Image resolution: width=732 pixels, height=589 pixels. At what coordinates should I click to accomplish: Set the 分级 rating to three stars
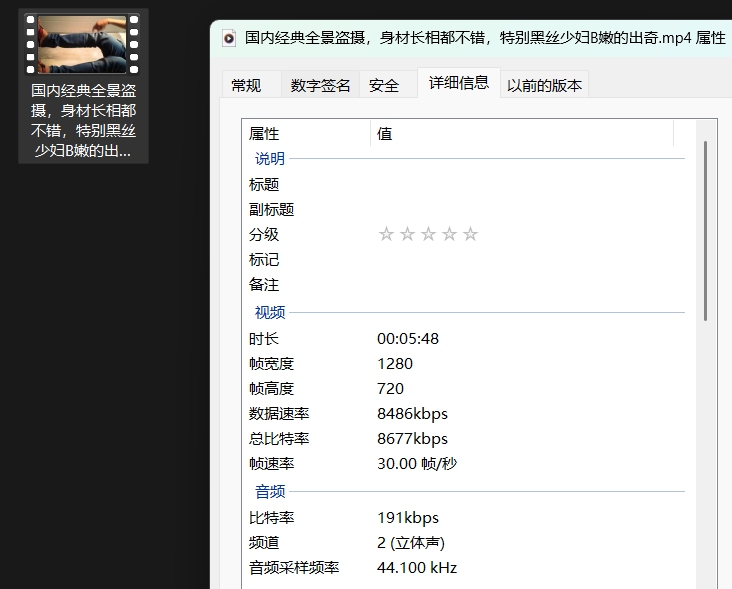pos(428,234)
